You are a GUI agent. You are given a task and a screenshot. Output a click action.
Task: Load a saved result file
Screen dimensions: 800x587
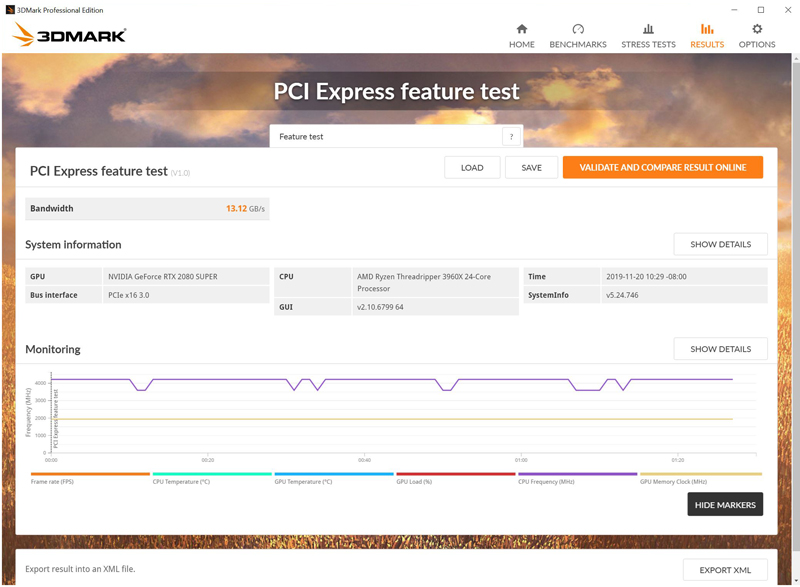472,168
